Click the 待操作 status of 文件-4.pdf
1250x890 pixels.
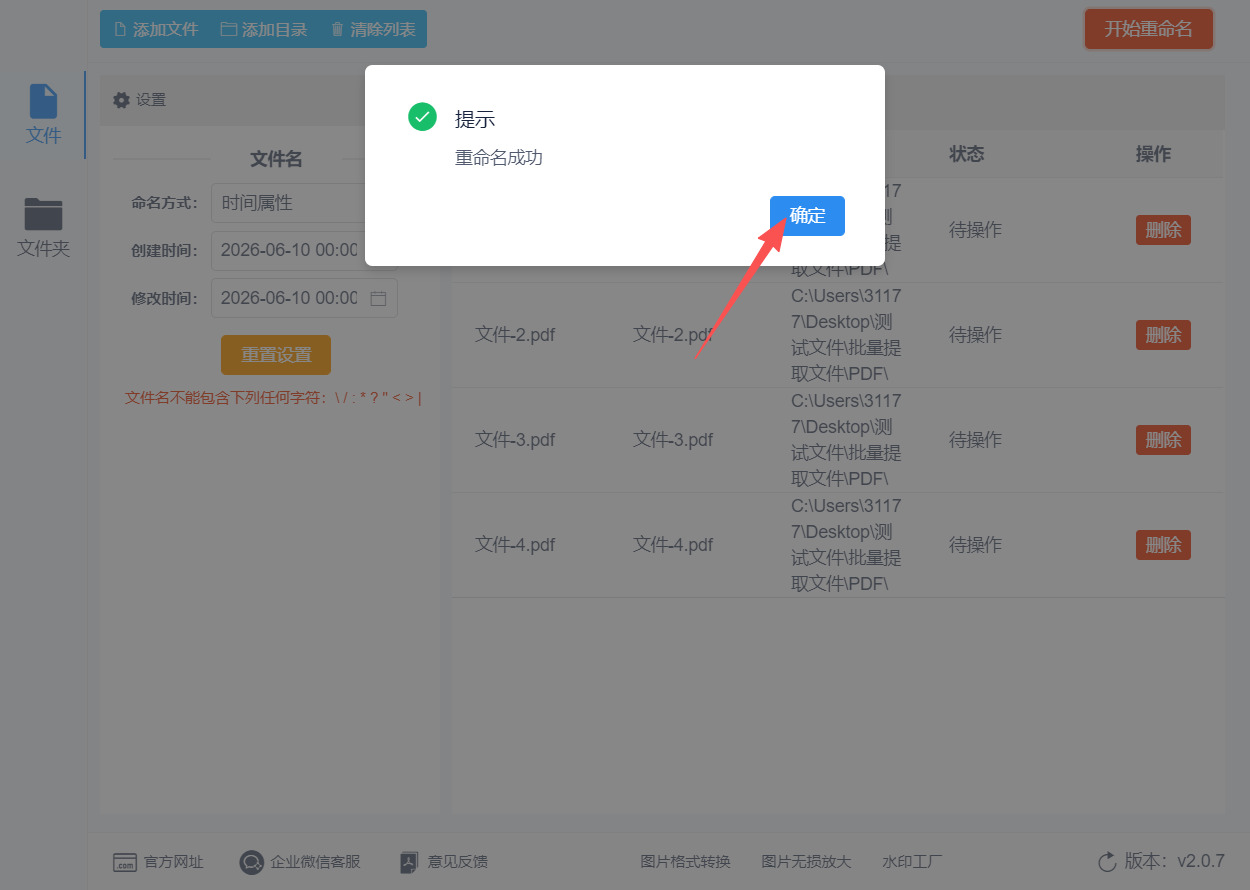[975, 545]
